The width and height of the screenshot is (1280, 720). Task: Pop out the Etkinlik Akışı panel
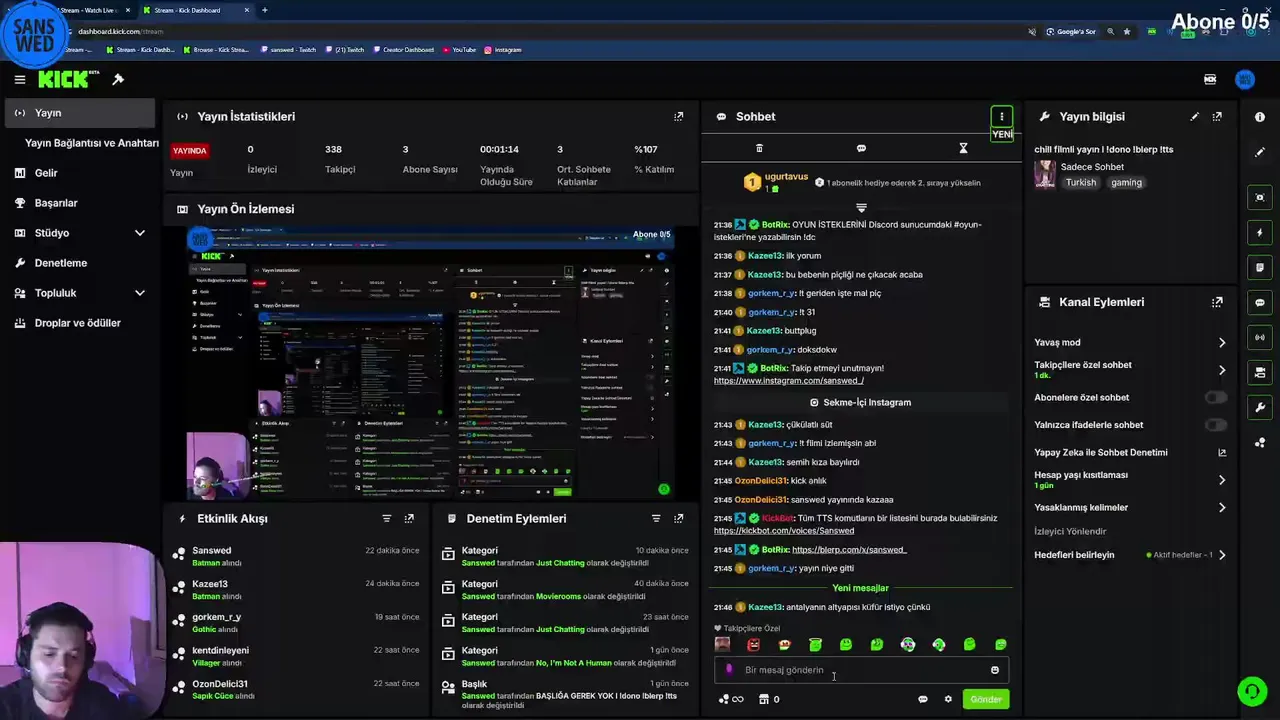tap(409, 518)
